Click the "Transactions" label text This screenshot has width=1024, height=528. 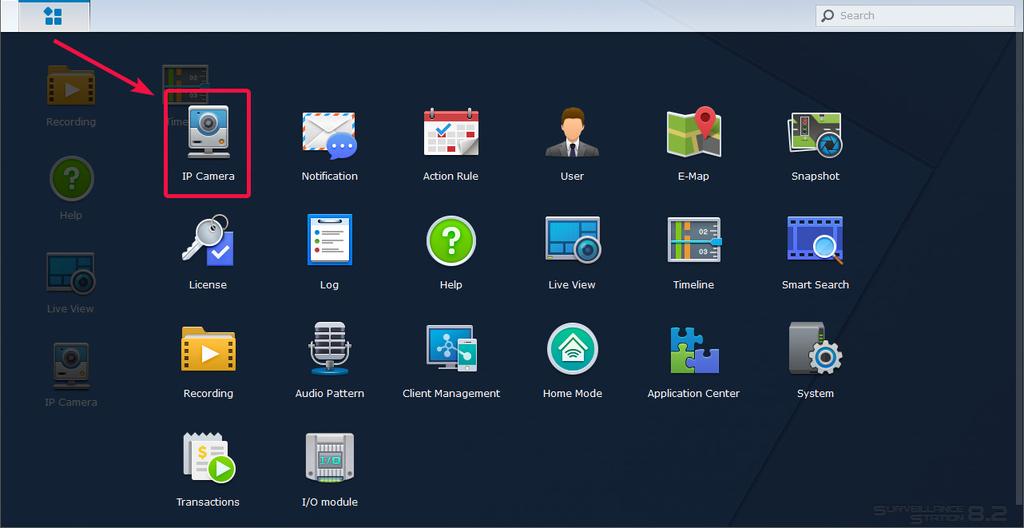(x=208, y=502)
